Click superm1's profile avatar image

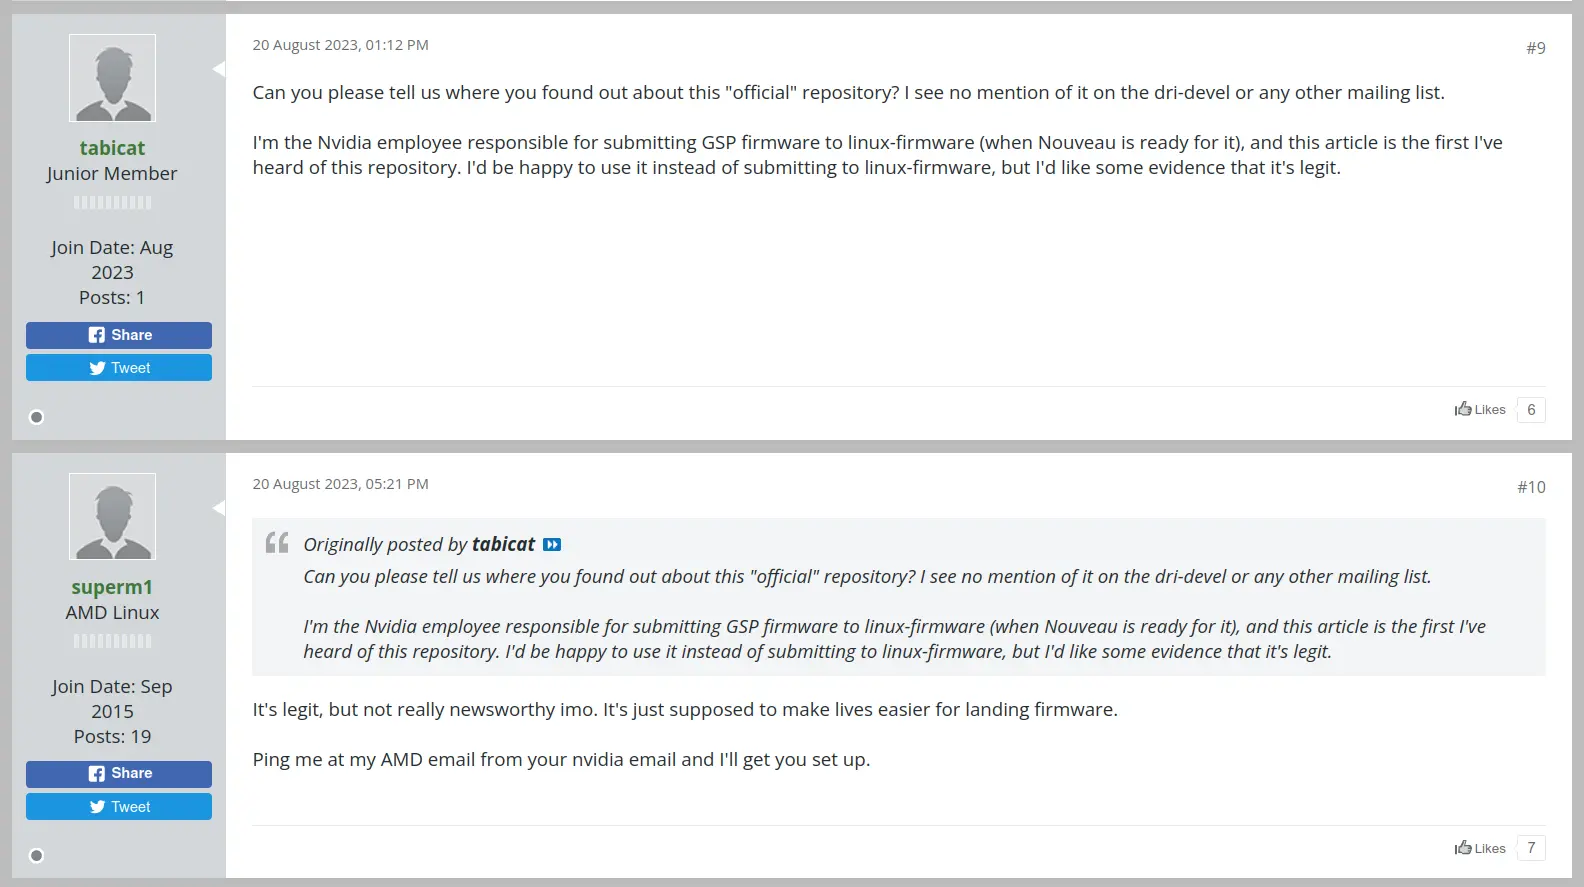[x=112, y=516]
